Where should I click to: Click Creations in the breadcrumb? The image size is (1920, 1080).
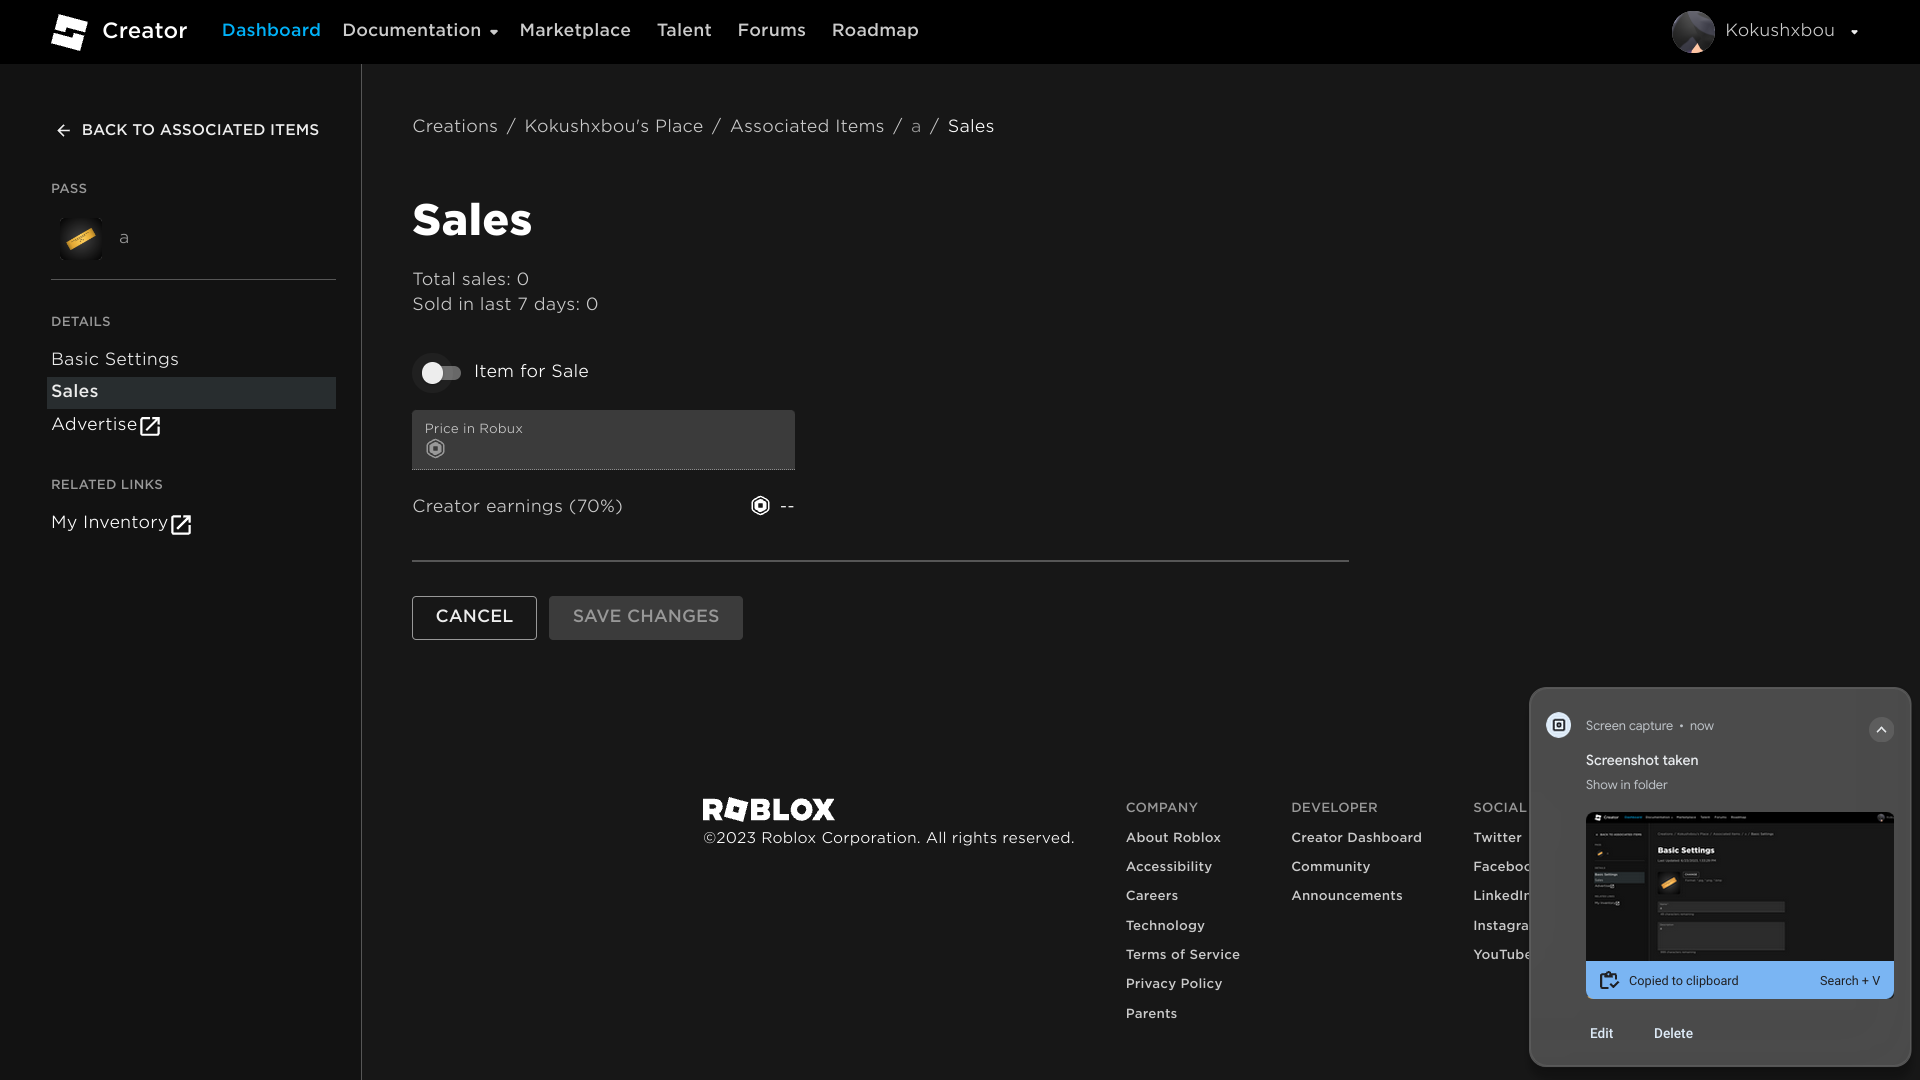pos(455,127)
